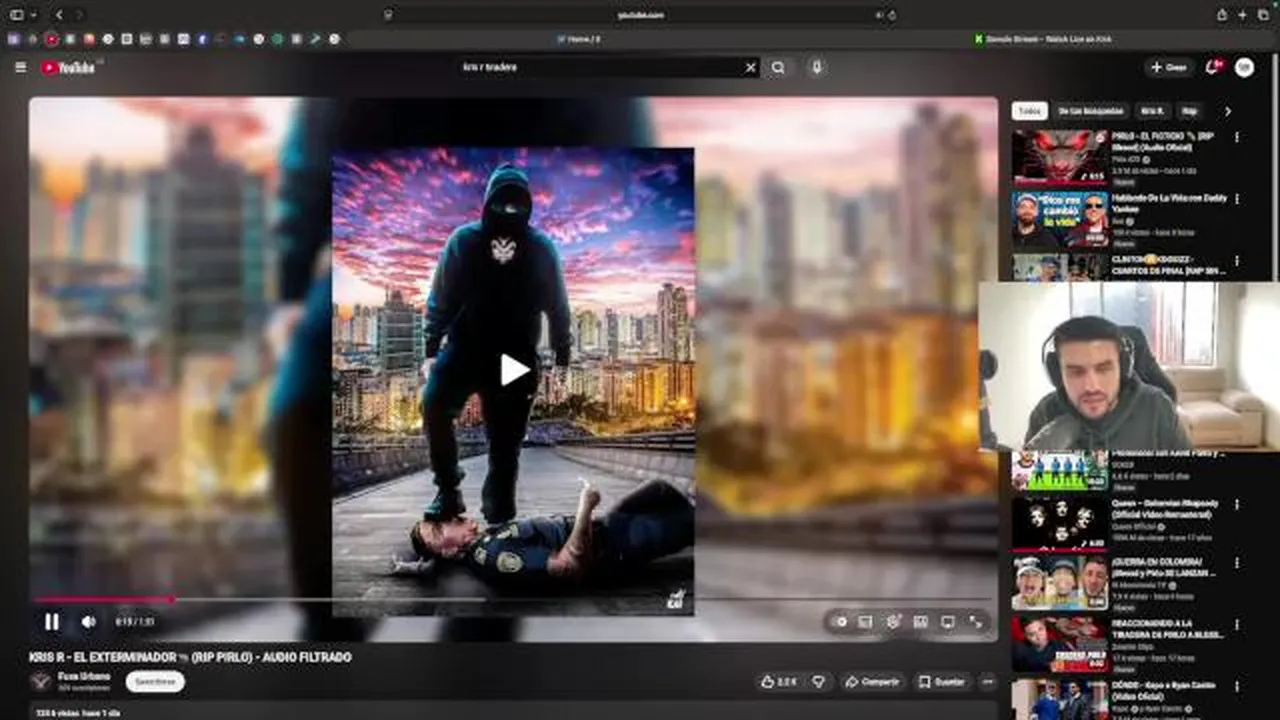Image resolution: width=1280 pixels, height=720 pixels.
Task: Show more filter chips with right chevron
Action: [x=1228, y=111]
